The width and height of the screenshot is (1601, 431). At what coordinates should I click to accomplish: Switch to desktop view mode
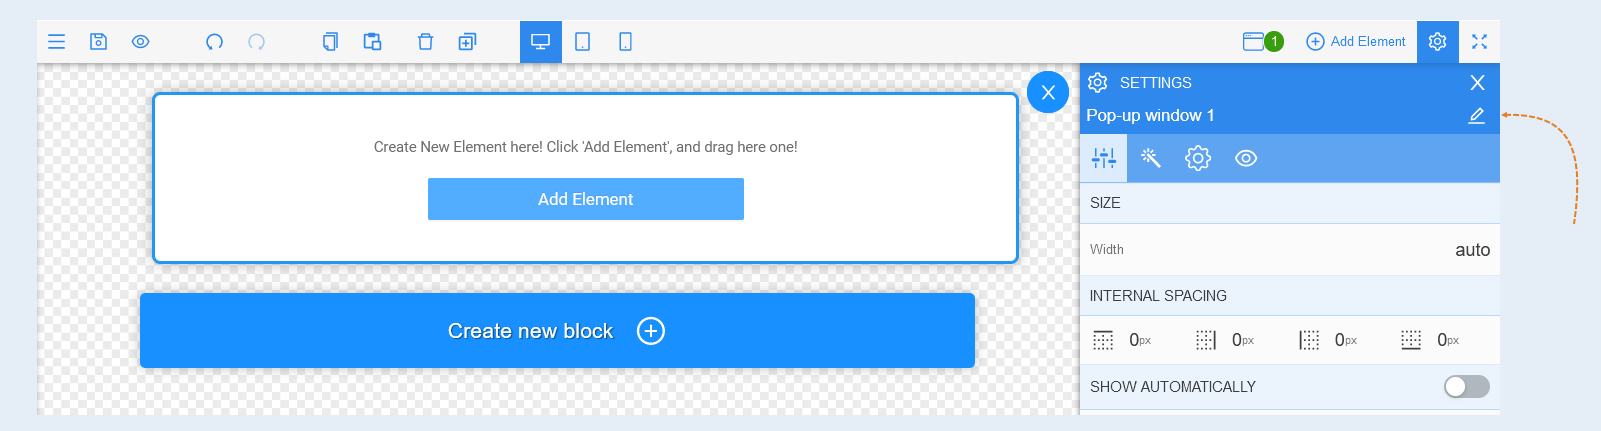click(x=541, y=42)
